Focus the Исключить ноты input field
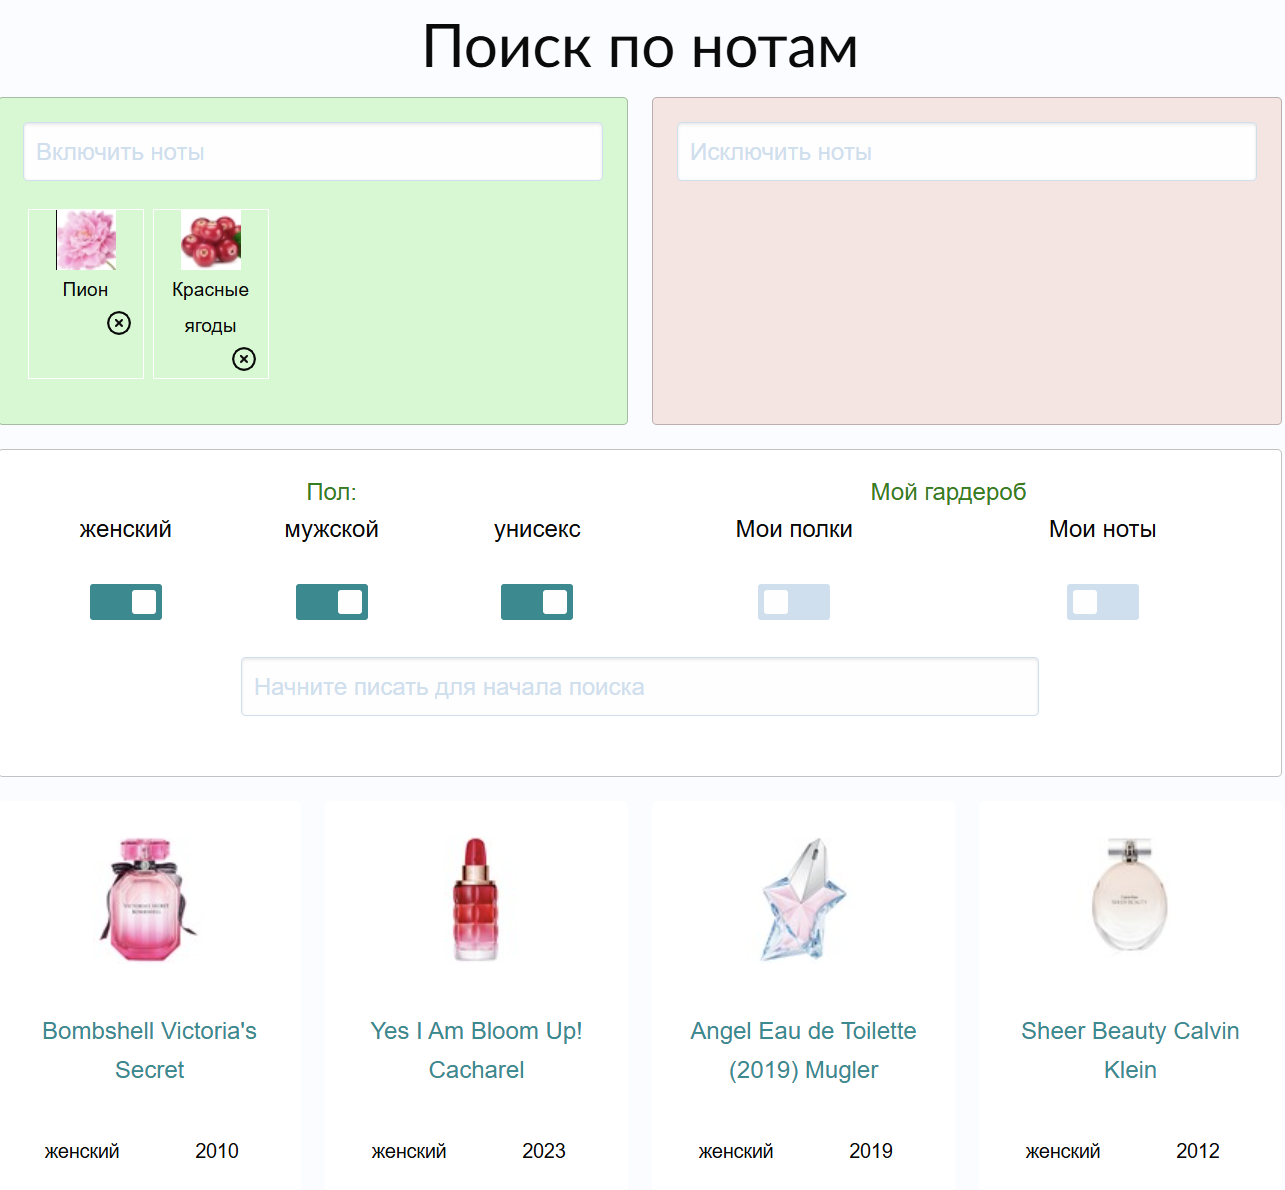Viewport: 1285px width, 1190px height. click(x=967, y=152)
